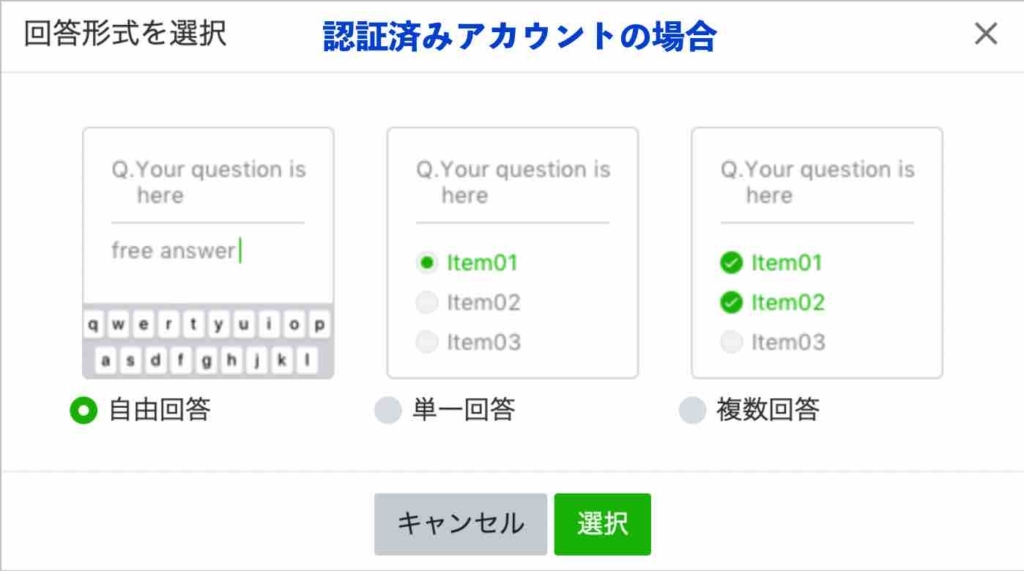Select the 複数回答 radio button
Viewport: 1024px width, 571px height.
point(692,410)
